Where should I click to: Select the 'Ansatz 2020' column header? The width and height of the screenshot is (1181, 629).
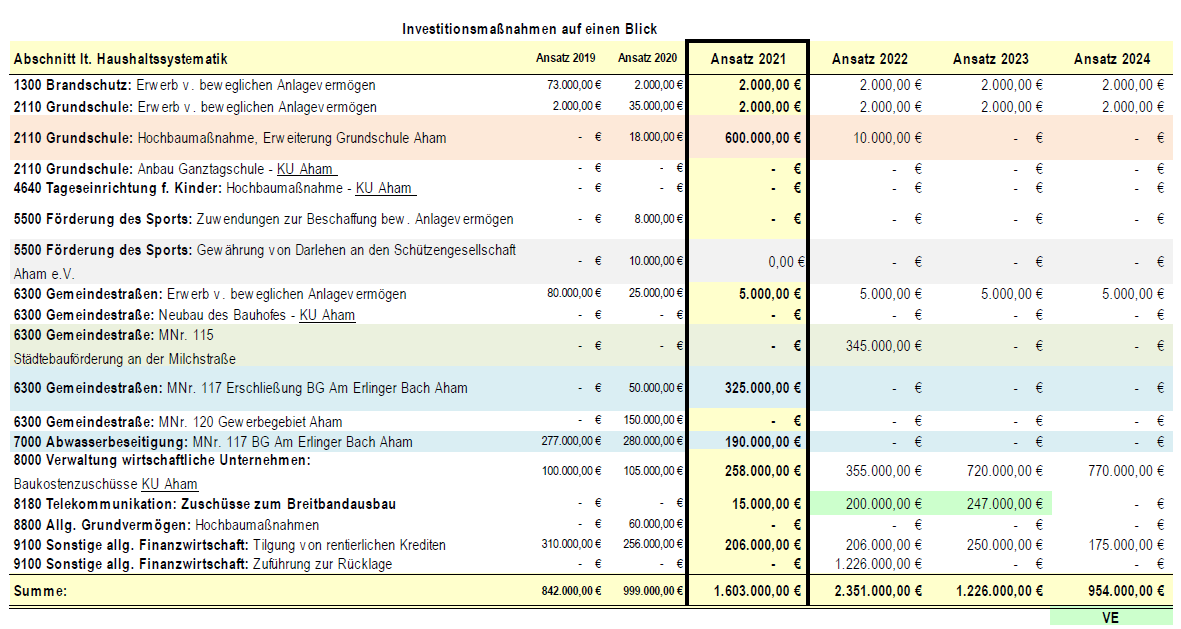coord(647,58)
